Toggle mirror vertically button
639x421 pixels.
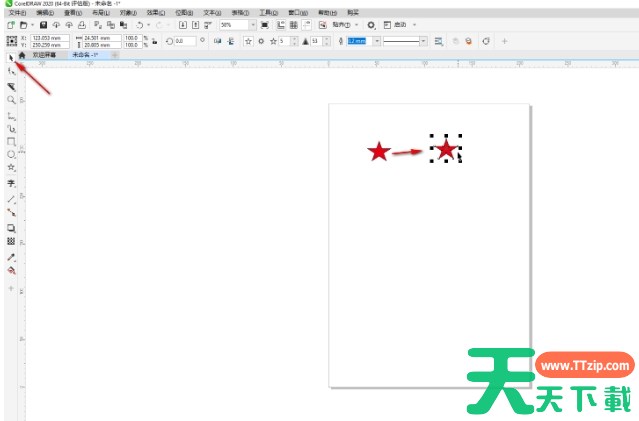point(231,41)
